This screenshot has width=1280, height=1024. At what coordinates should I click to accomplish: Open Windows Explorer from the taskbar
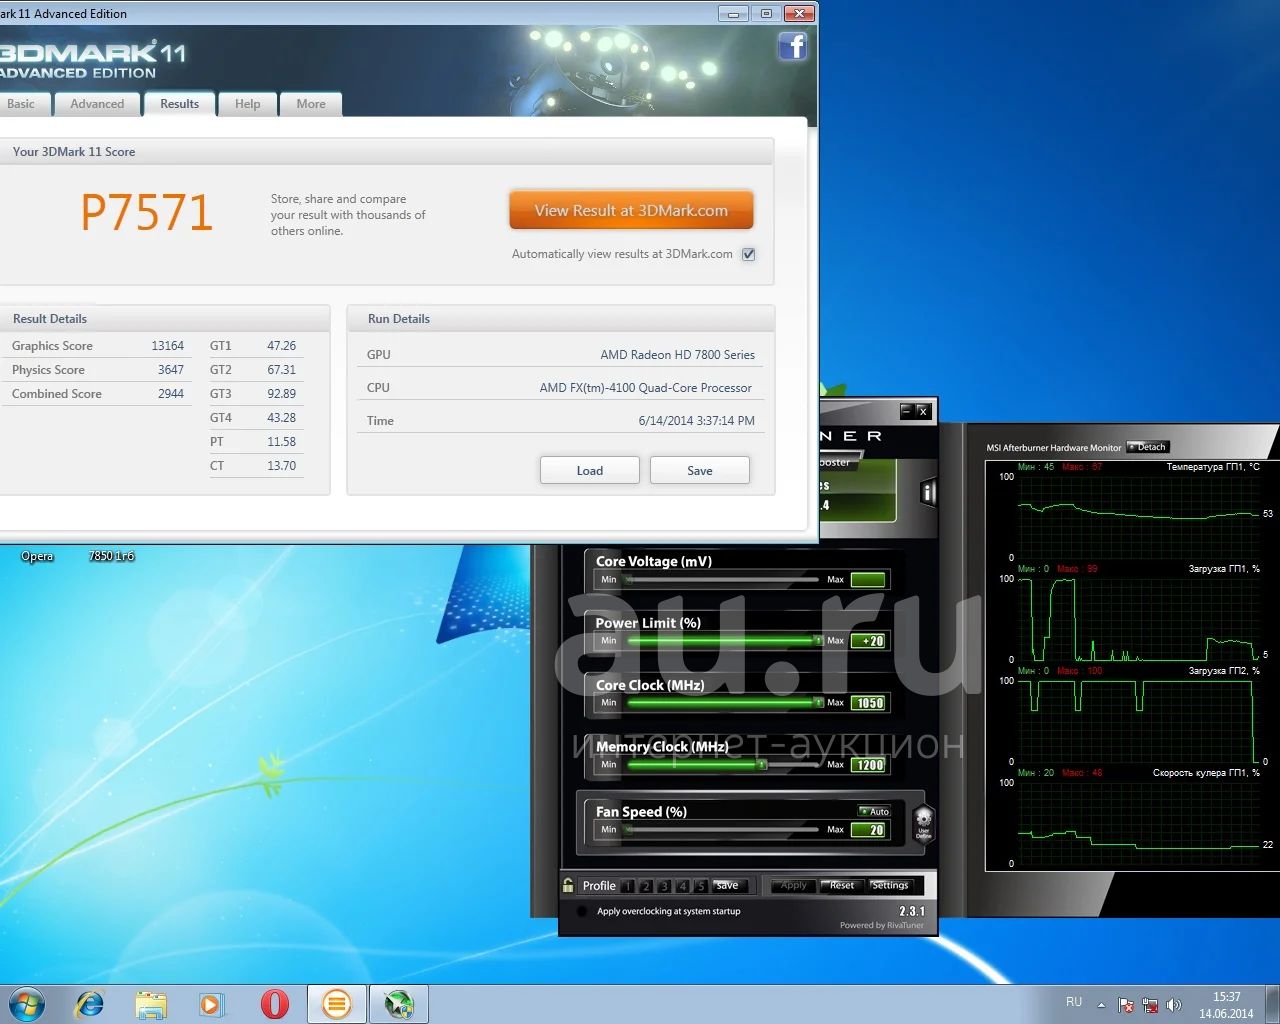[151, 1004]
